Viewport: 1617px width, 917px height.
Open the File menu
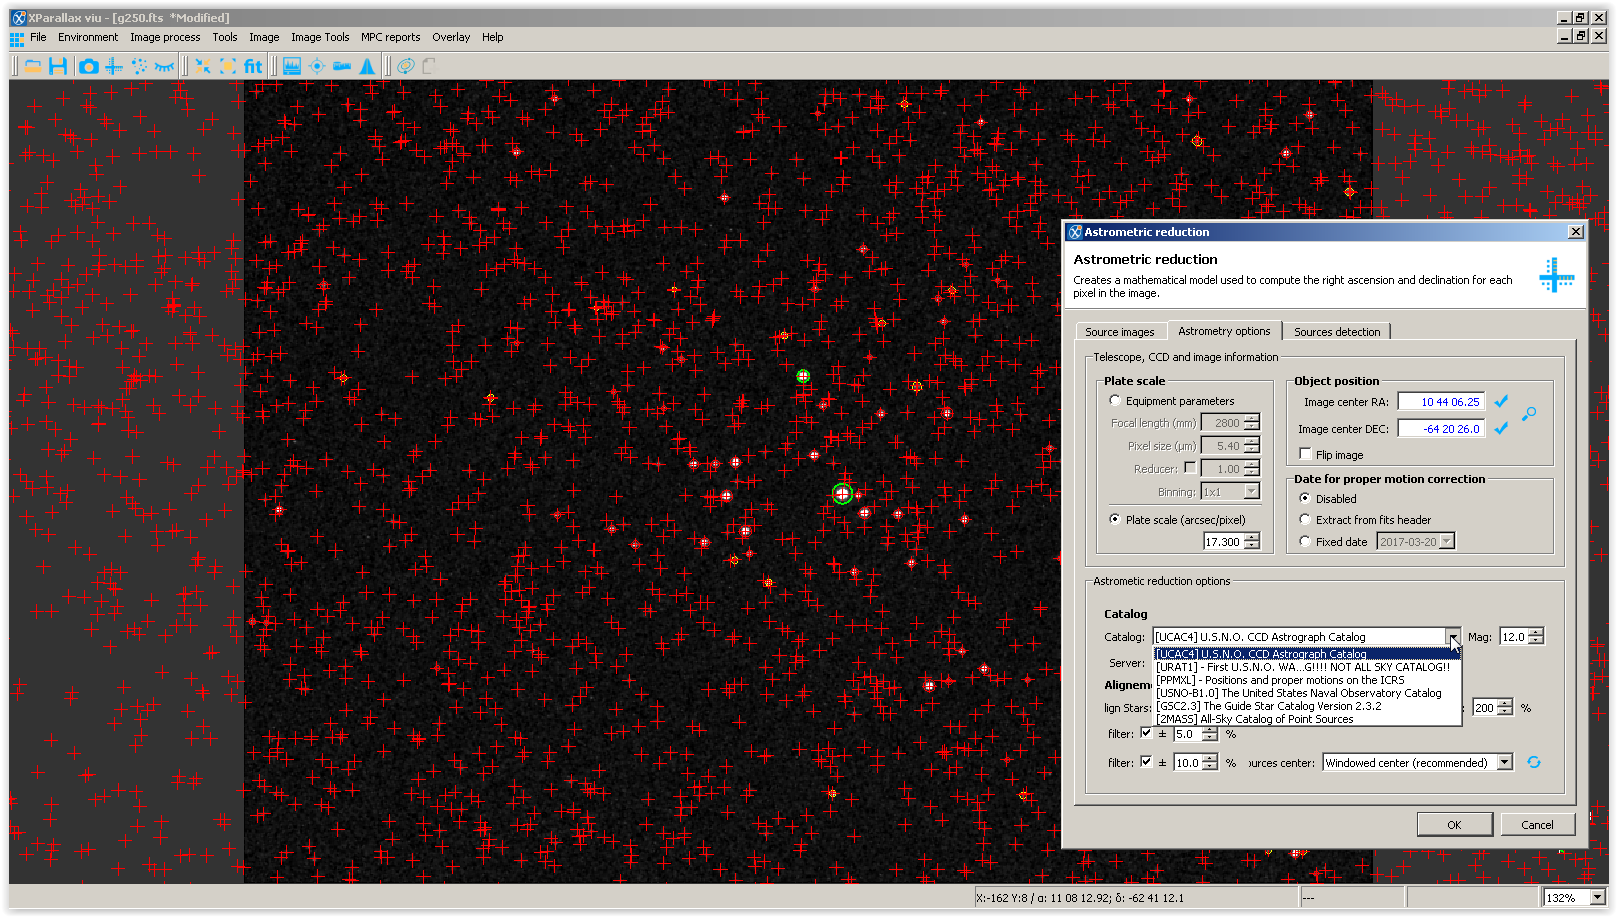click(38, 37)
